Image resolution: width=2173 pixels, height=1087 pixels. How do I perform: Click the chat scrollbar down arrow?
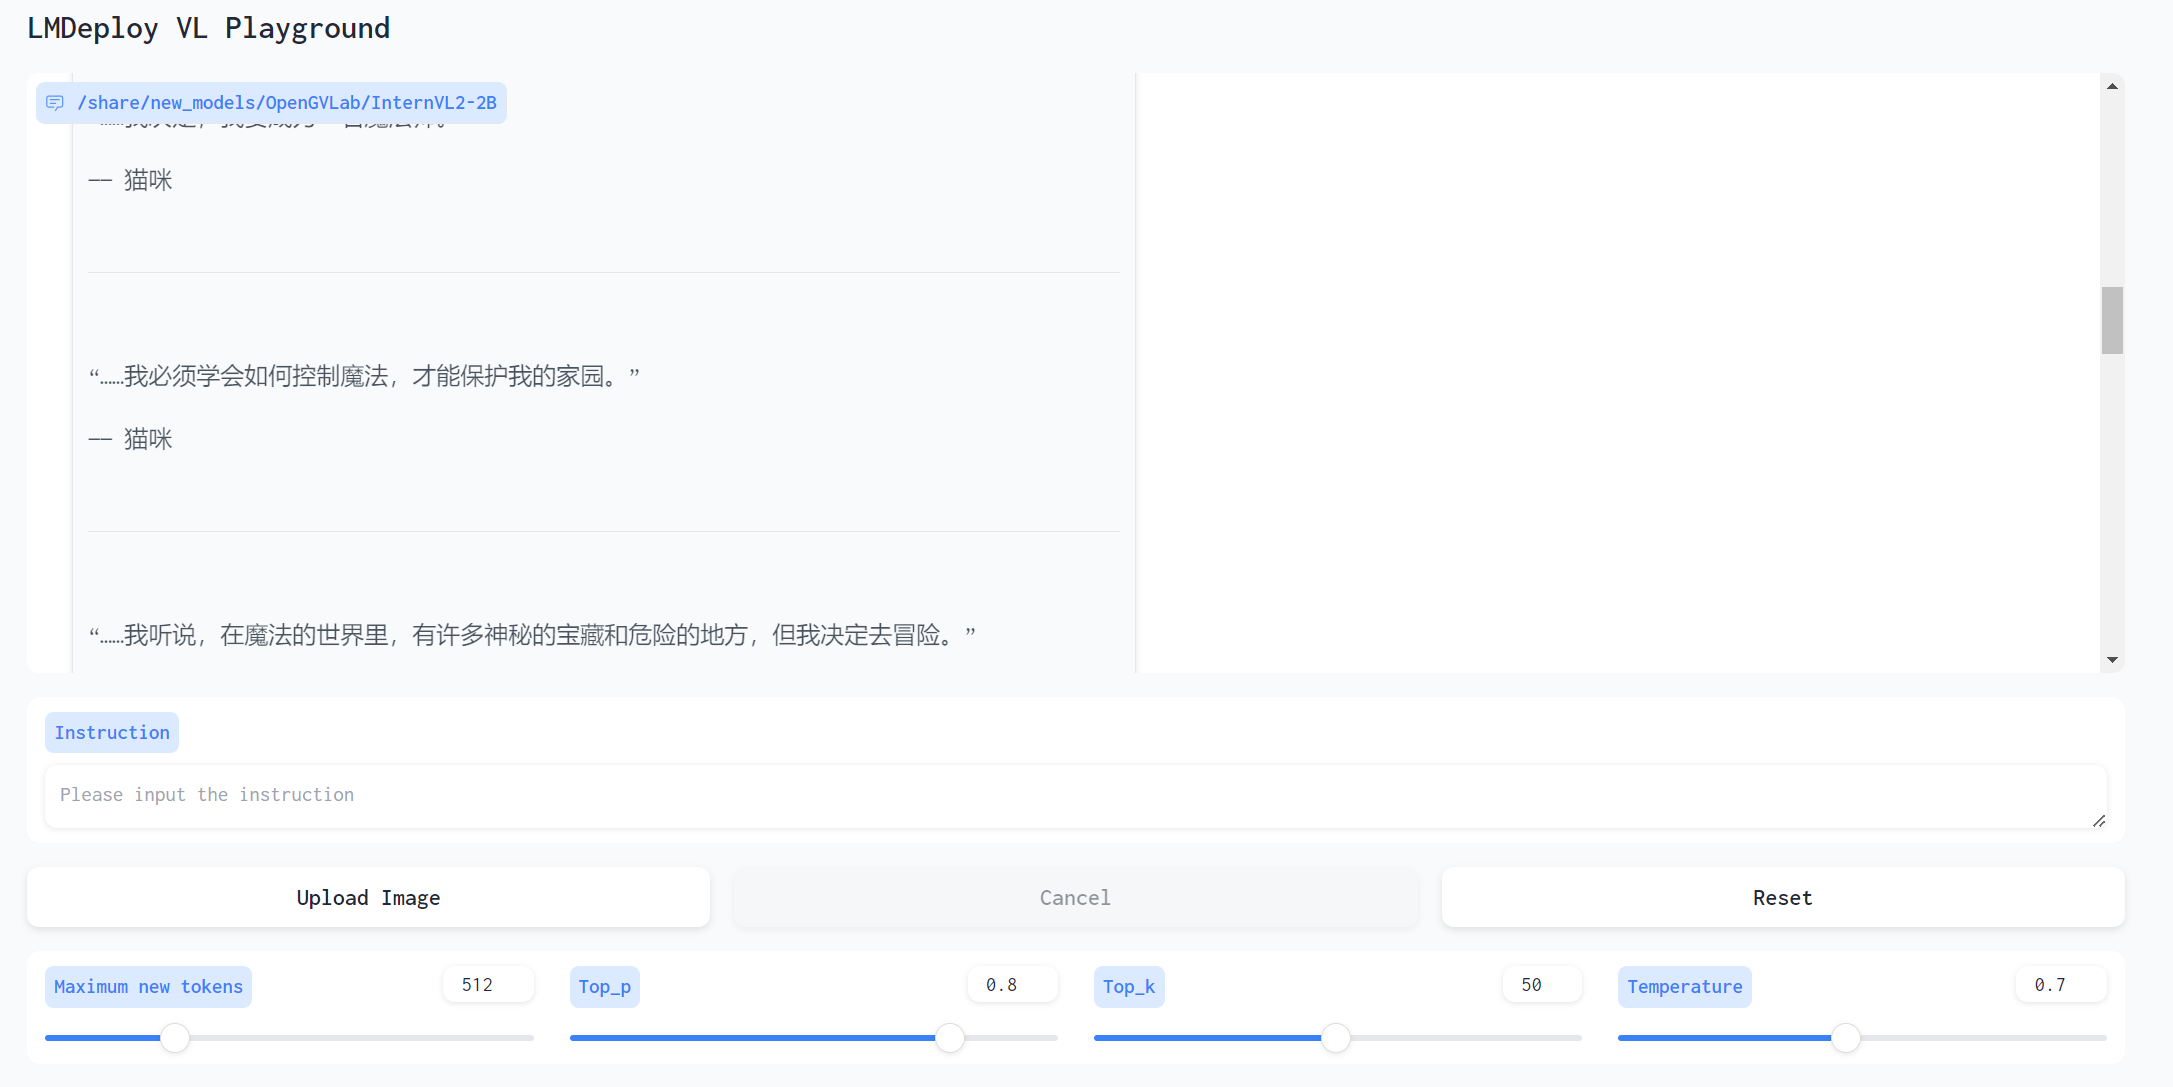pos(2112,660)
